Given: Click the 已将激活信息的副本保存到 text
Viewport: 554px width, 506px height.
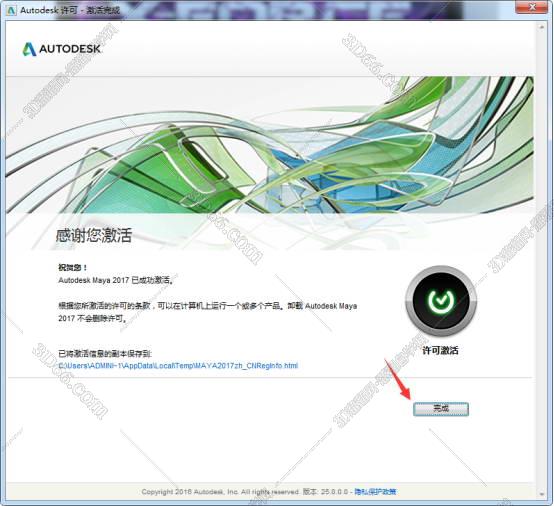Looking at the screenshot, I should [x=105, y=353].
